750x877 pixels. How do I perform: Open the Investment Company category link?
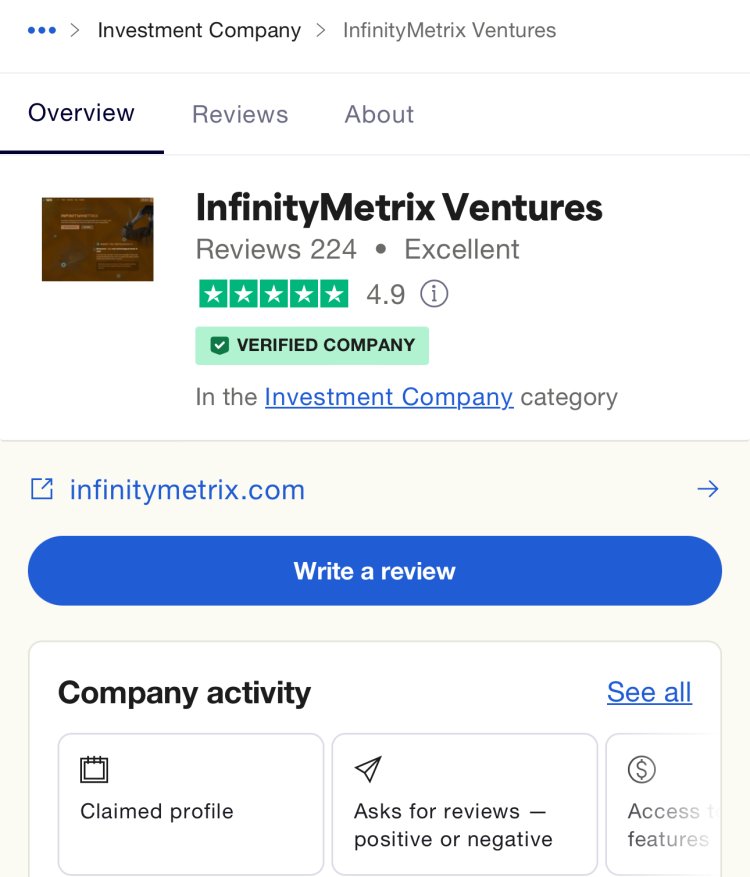pos(389,397)
